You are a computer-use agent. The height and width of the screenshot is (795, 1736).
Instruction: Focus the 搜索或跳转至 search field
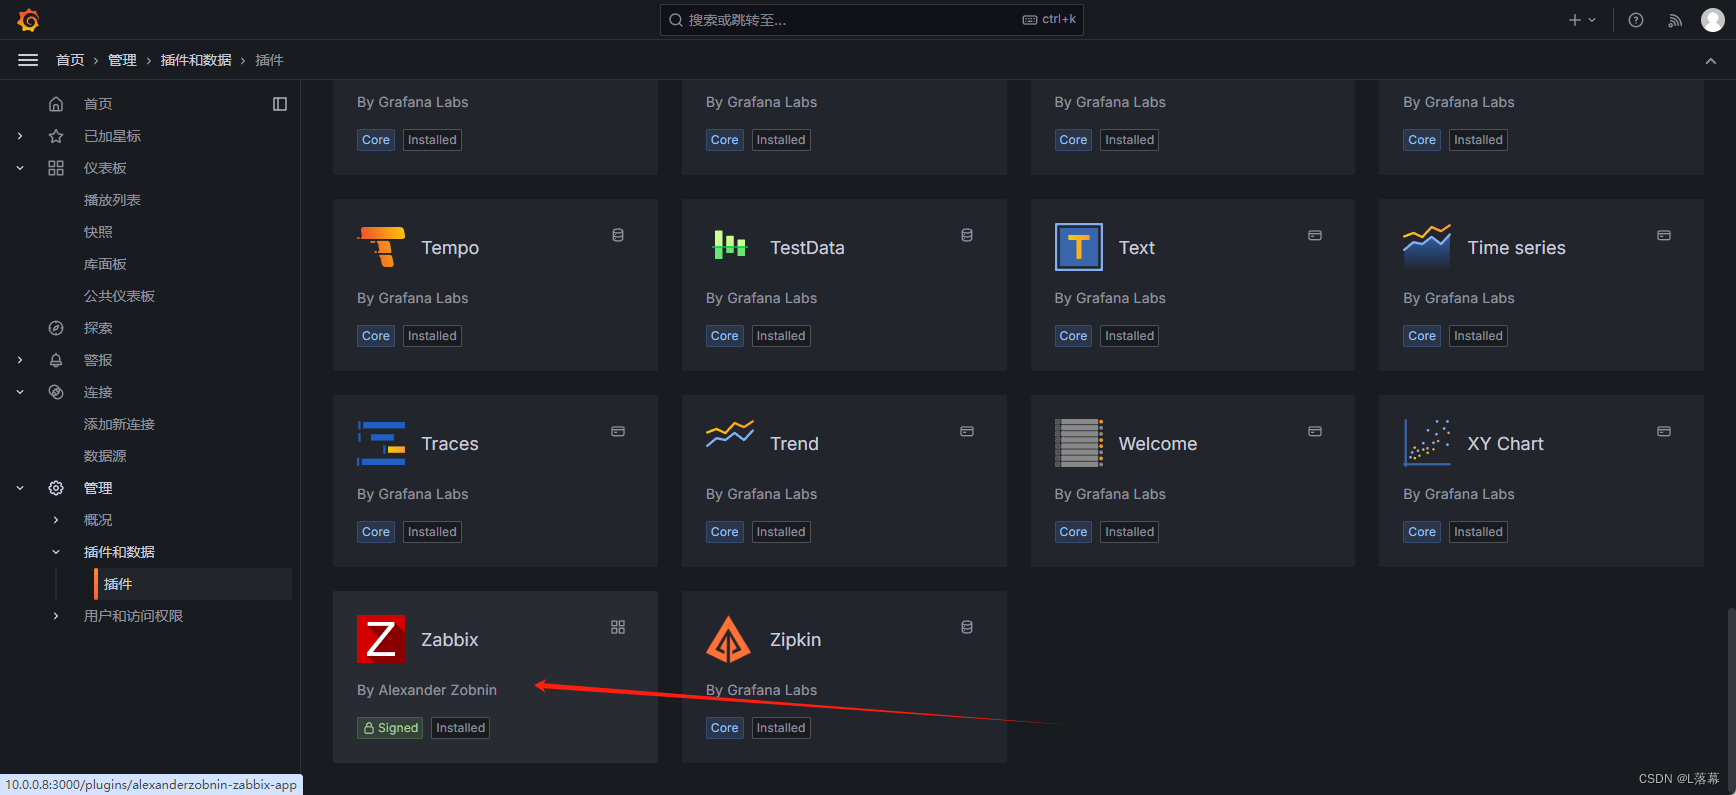click(871, 20)
